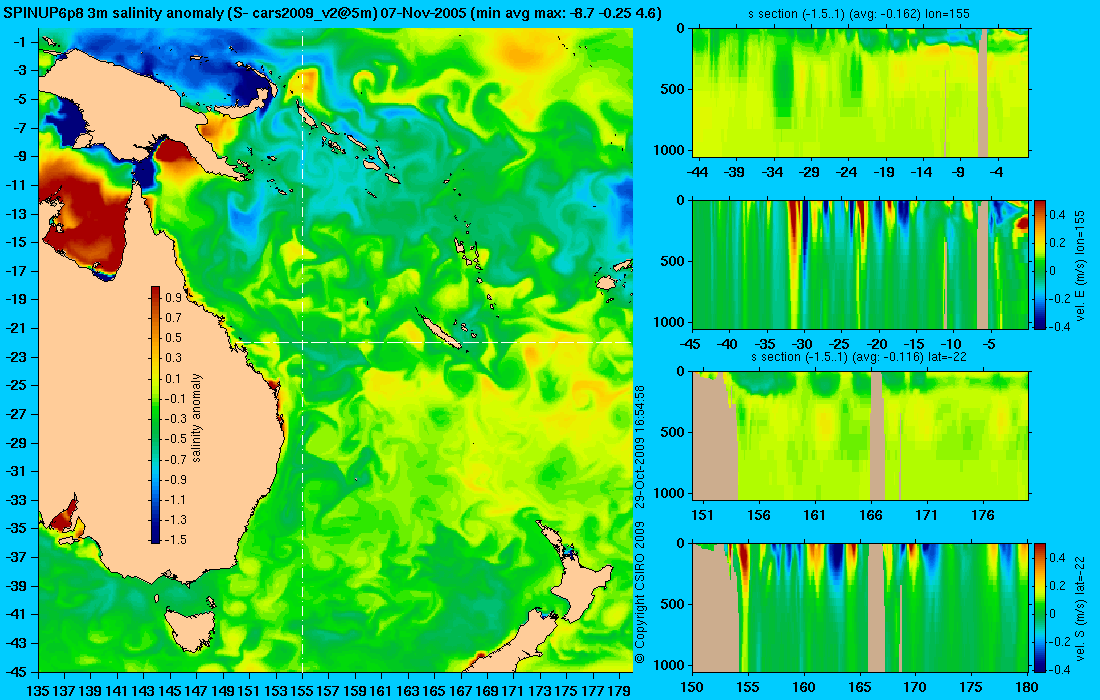The width and height of the screenshot is (1100, 700).
Task: Click tick '-30' under the vel. E section
Action: (x=802, y=344)
